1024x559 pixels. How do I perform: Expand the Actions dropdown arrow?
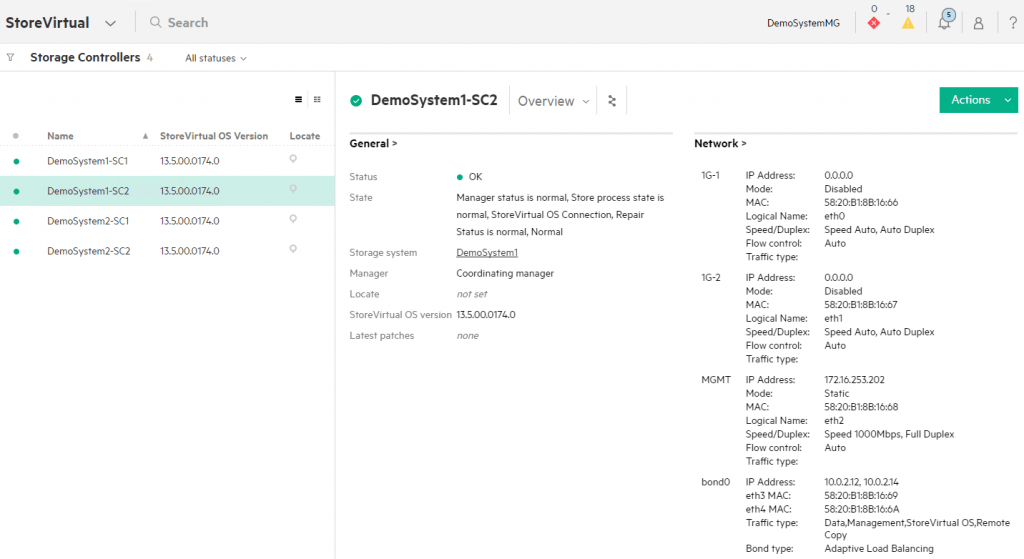point(1008,100)
